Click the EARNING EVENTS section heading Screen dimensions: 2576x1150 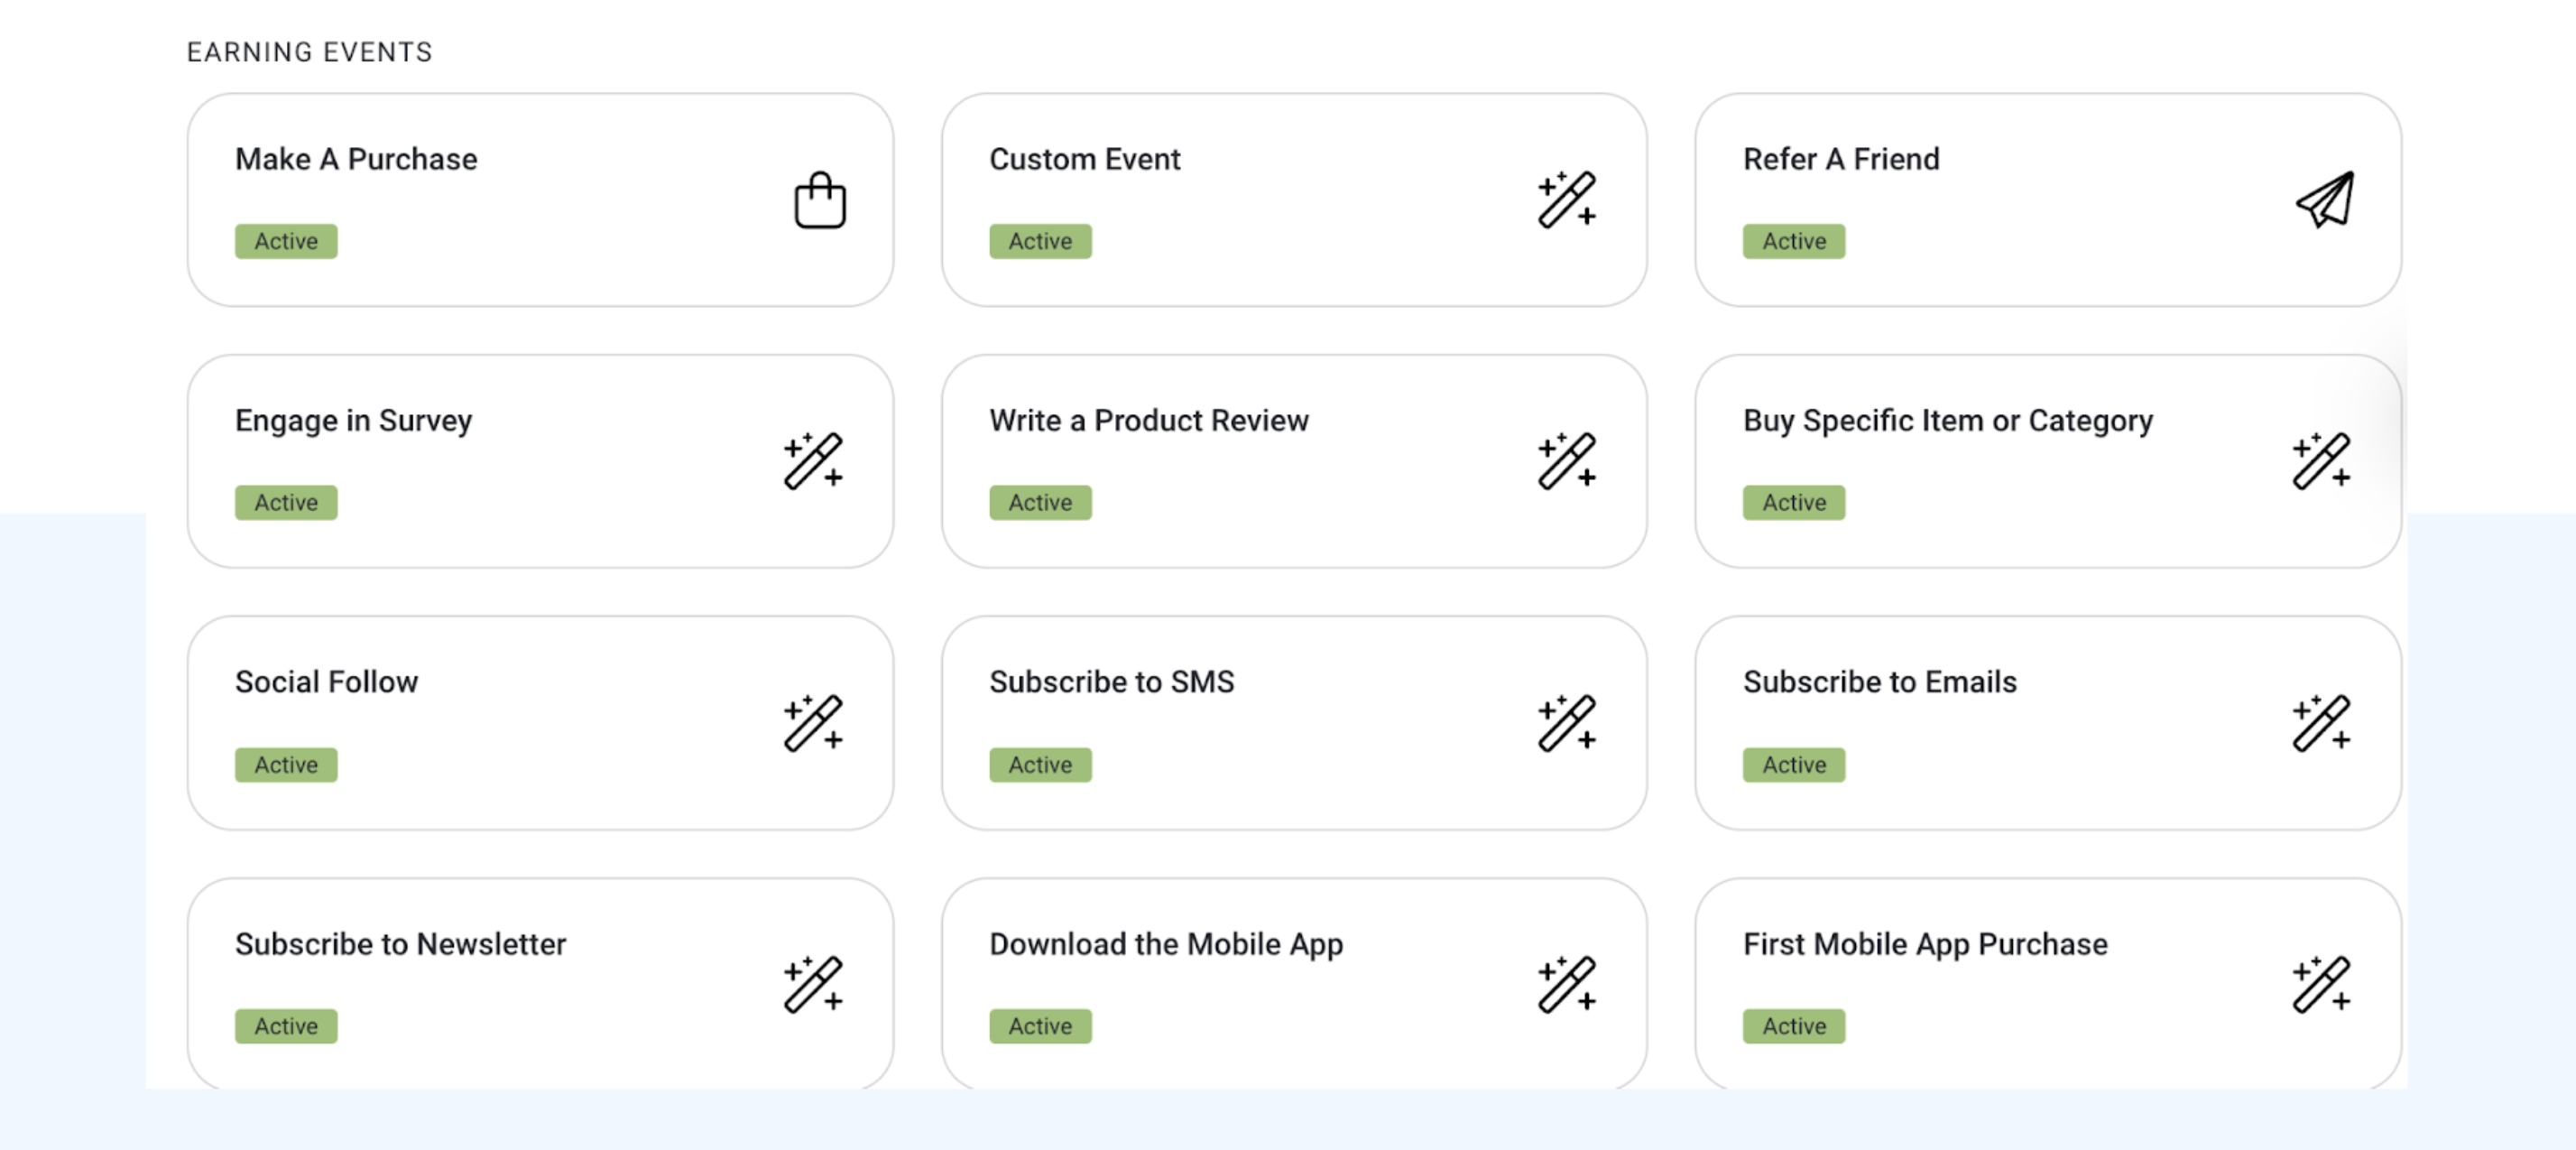point(309,52)
